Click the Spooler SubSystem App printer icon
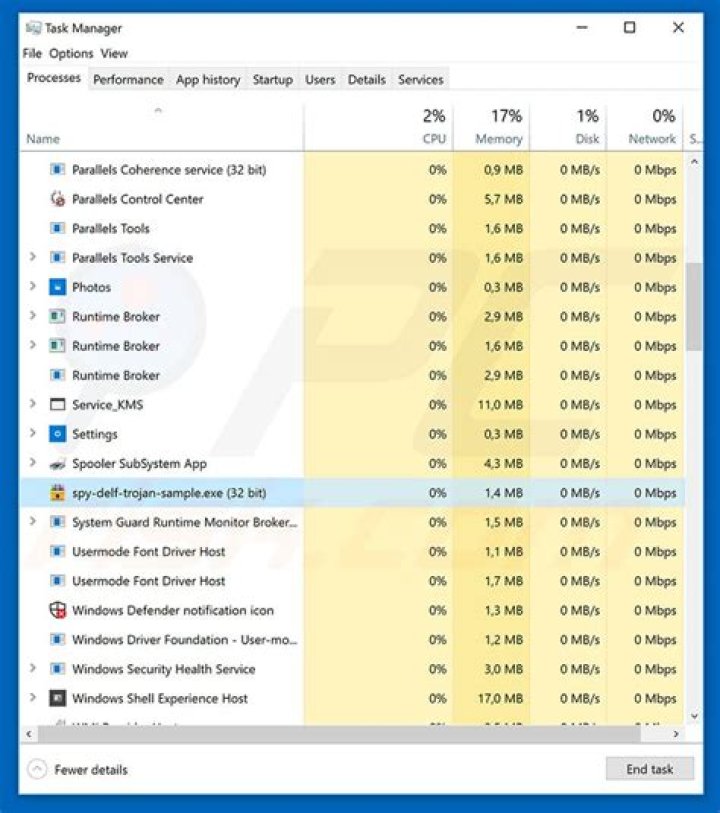Viewport: 720px width, 813px height. click(58, 464)
